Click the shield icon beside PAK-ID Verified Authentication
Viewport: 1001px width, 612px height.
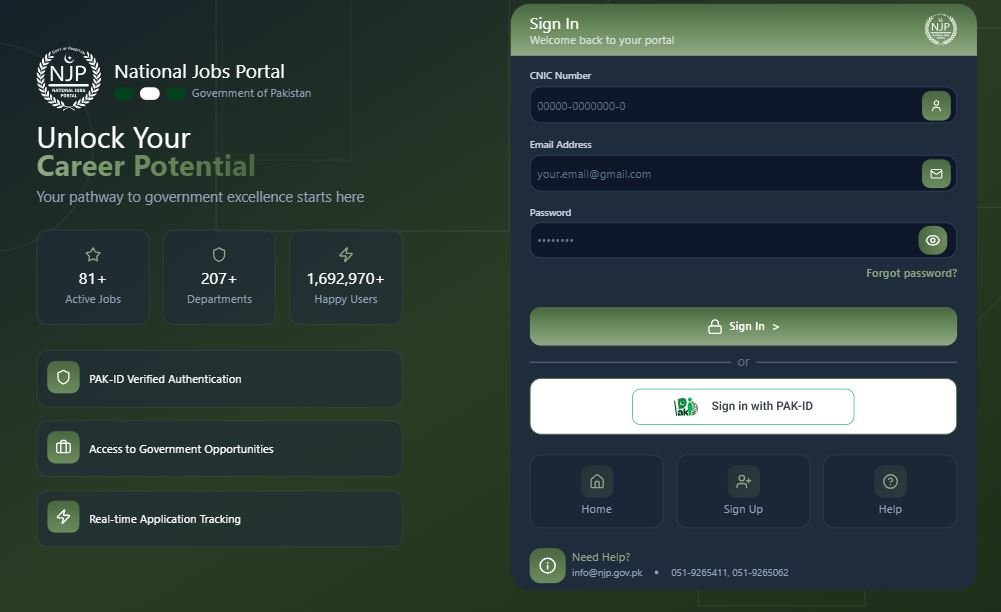(63, 378)
